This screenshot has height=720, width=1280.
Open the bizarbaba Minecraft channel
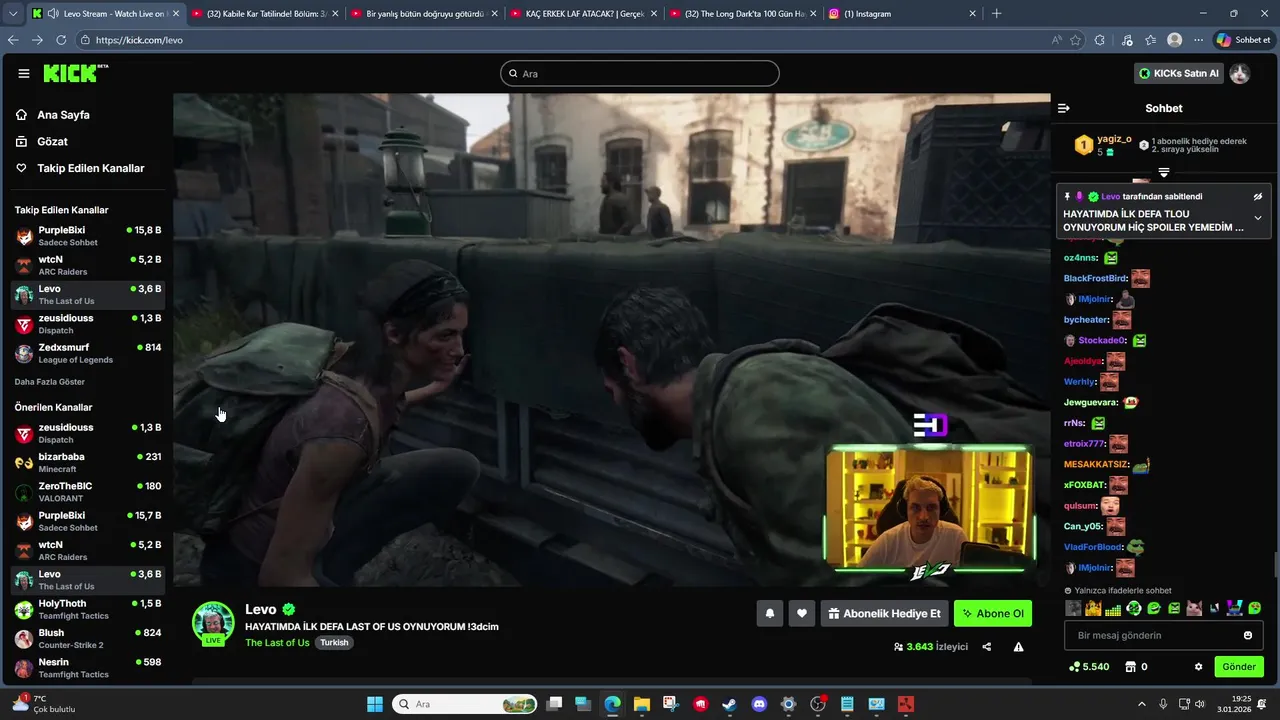88,463
